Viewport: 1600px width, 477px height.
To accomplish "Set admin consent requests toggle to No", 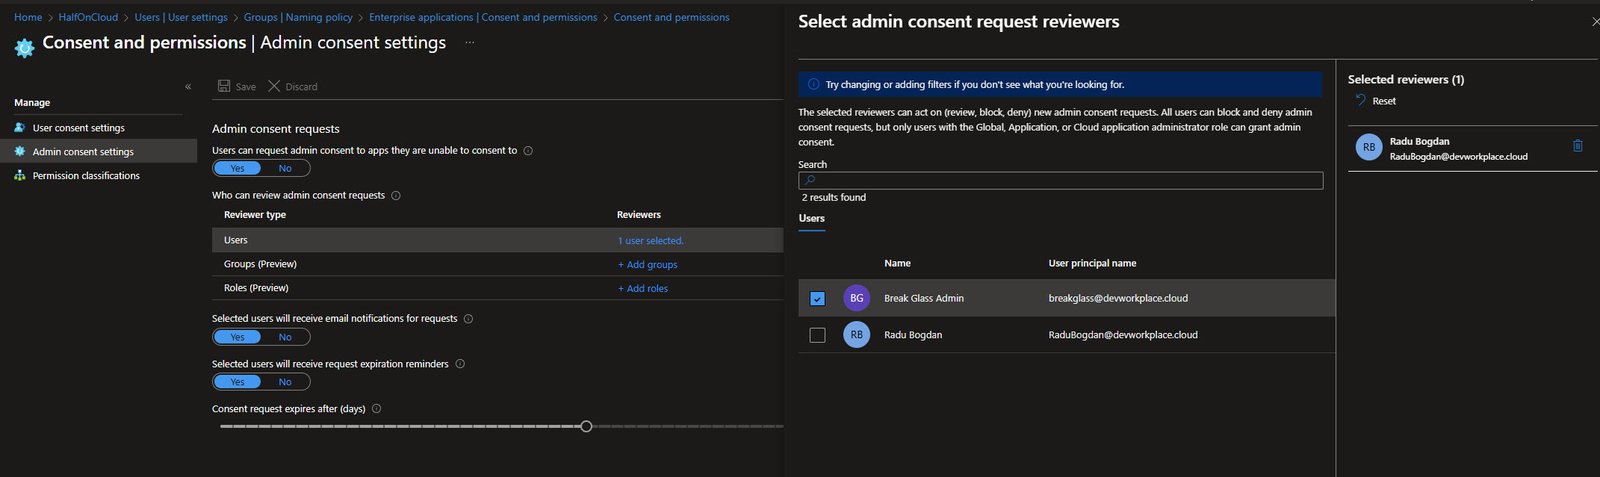I will 285,168.
